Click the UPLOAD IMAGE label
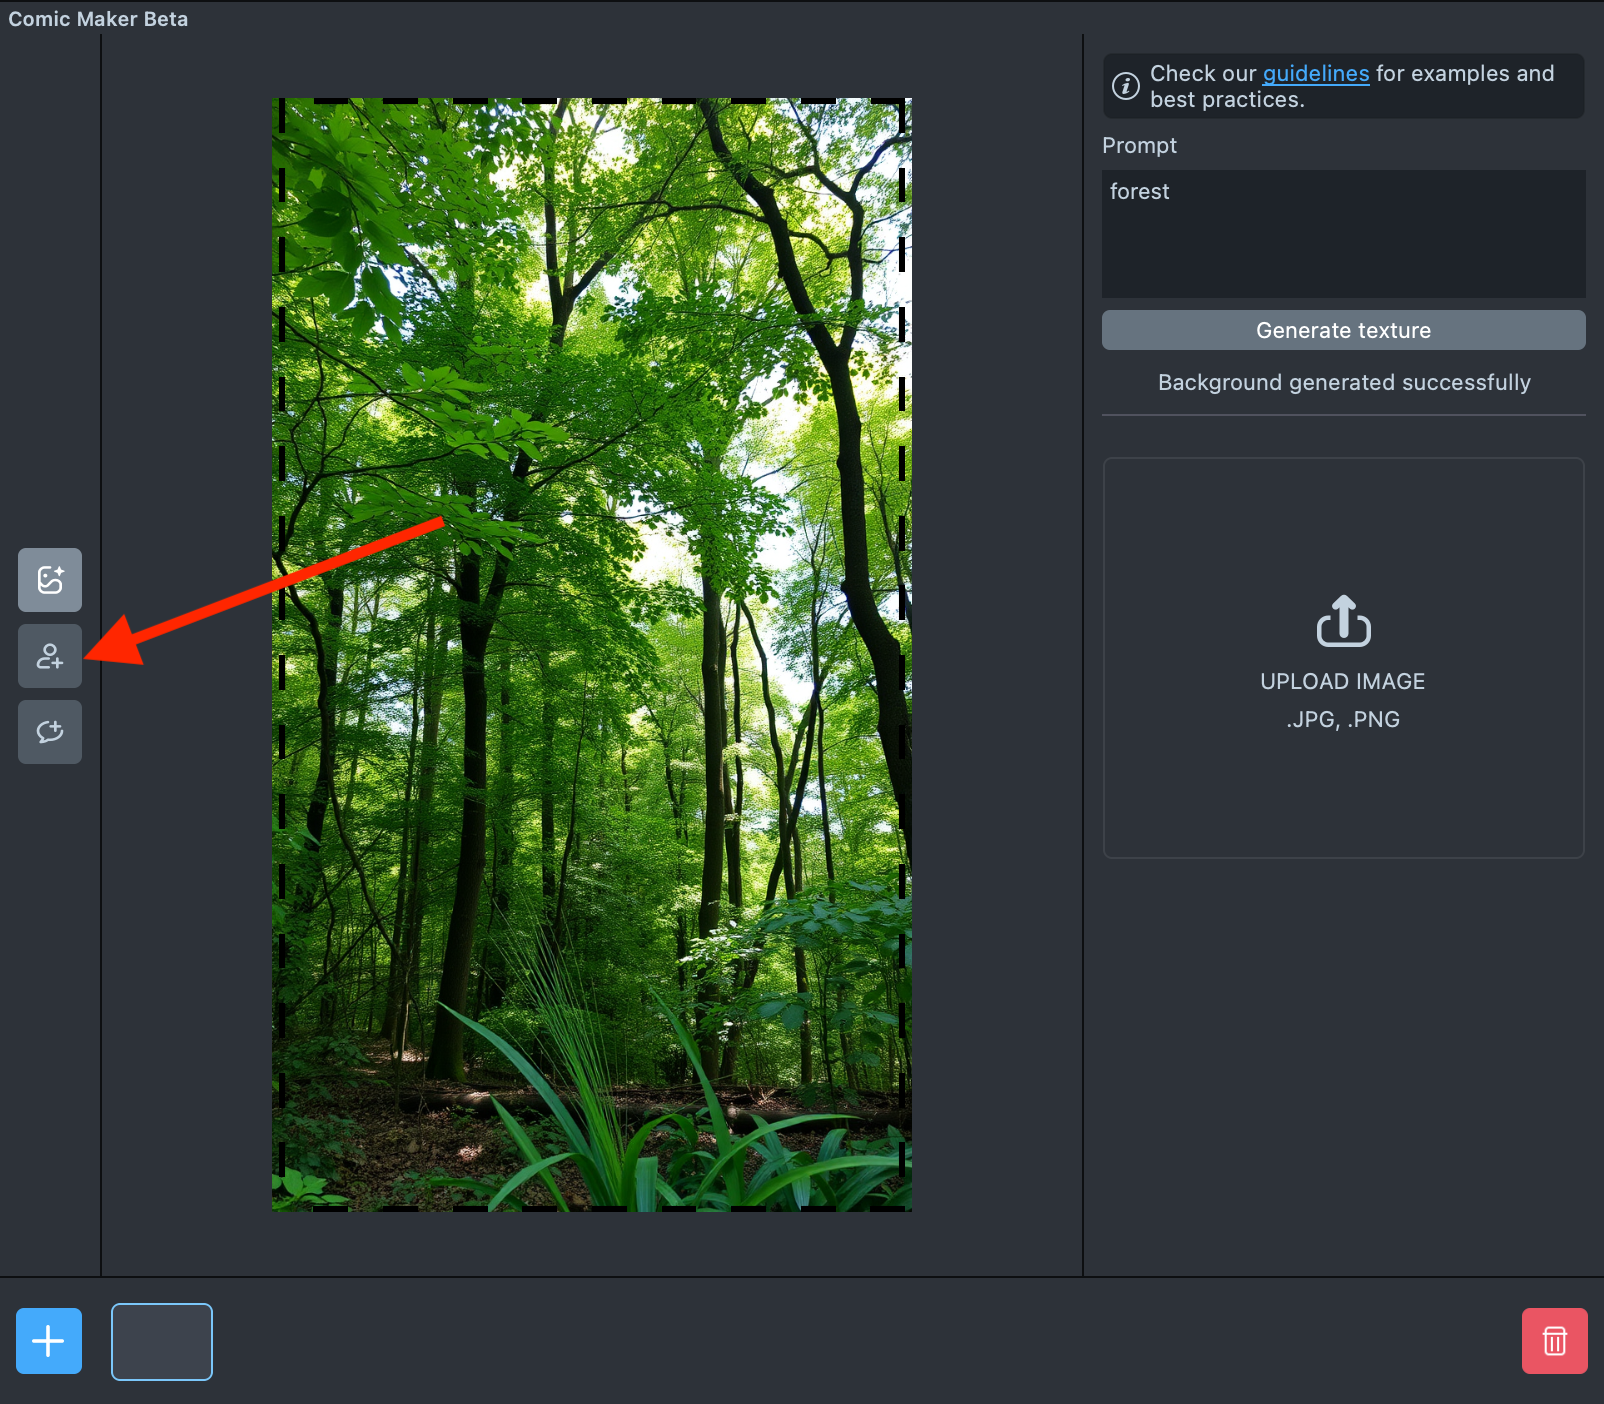1604x1404 pixels. click(x=1342, y=682)
